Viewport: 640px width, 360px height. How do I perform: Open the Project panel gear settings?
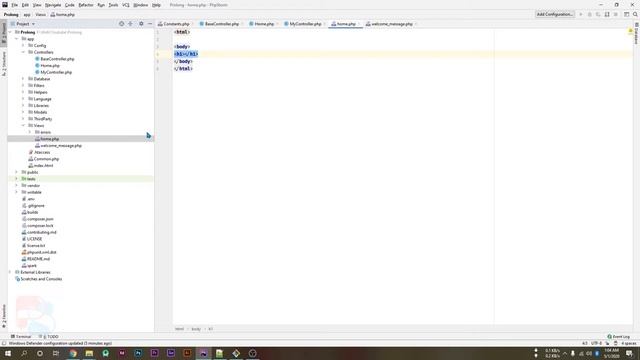pos(141,24)
